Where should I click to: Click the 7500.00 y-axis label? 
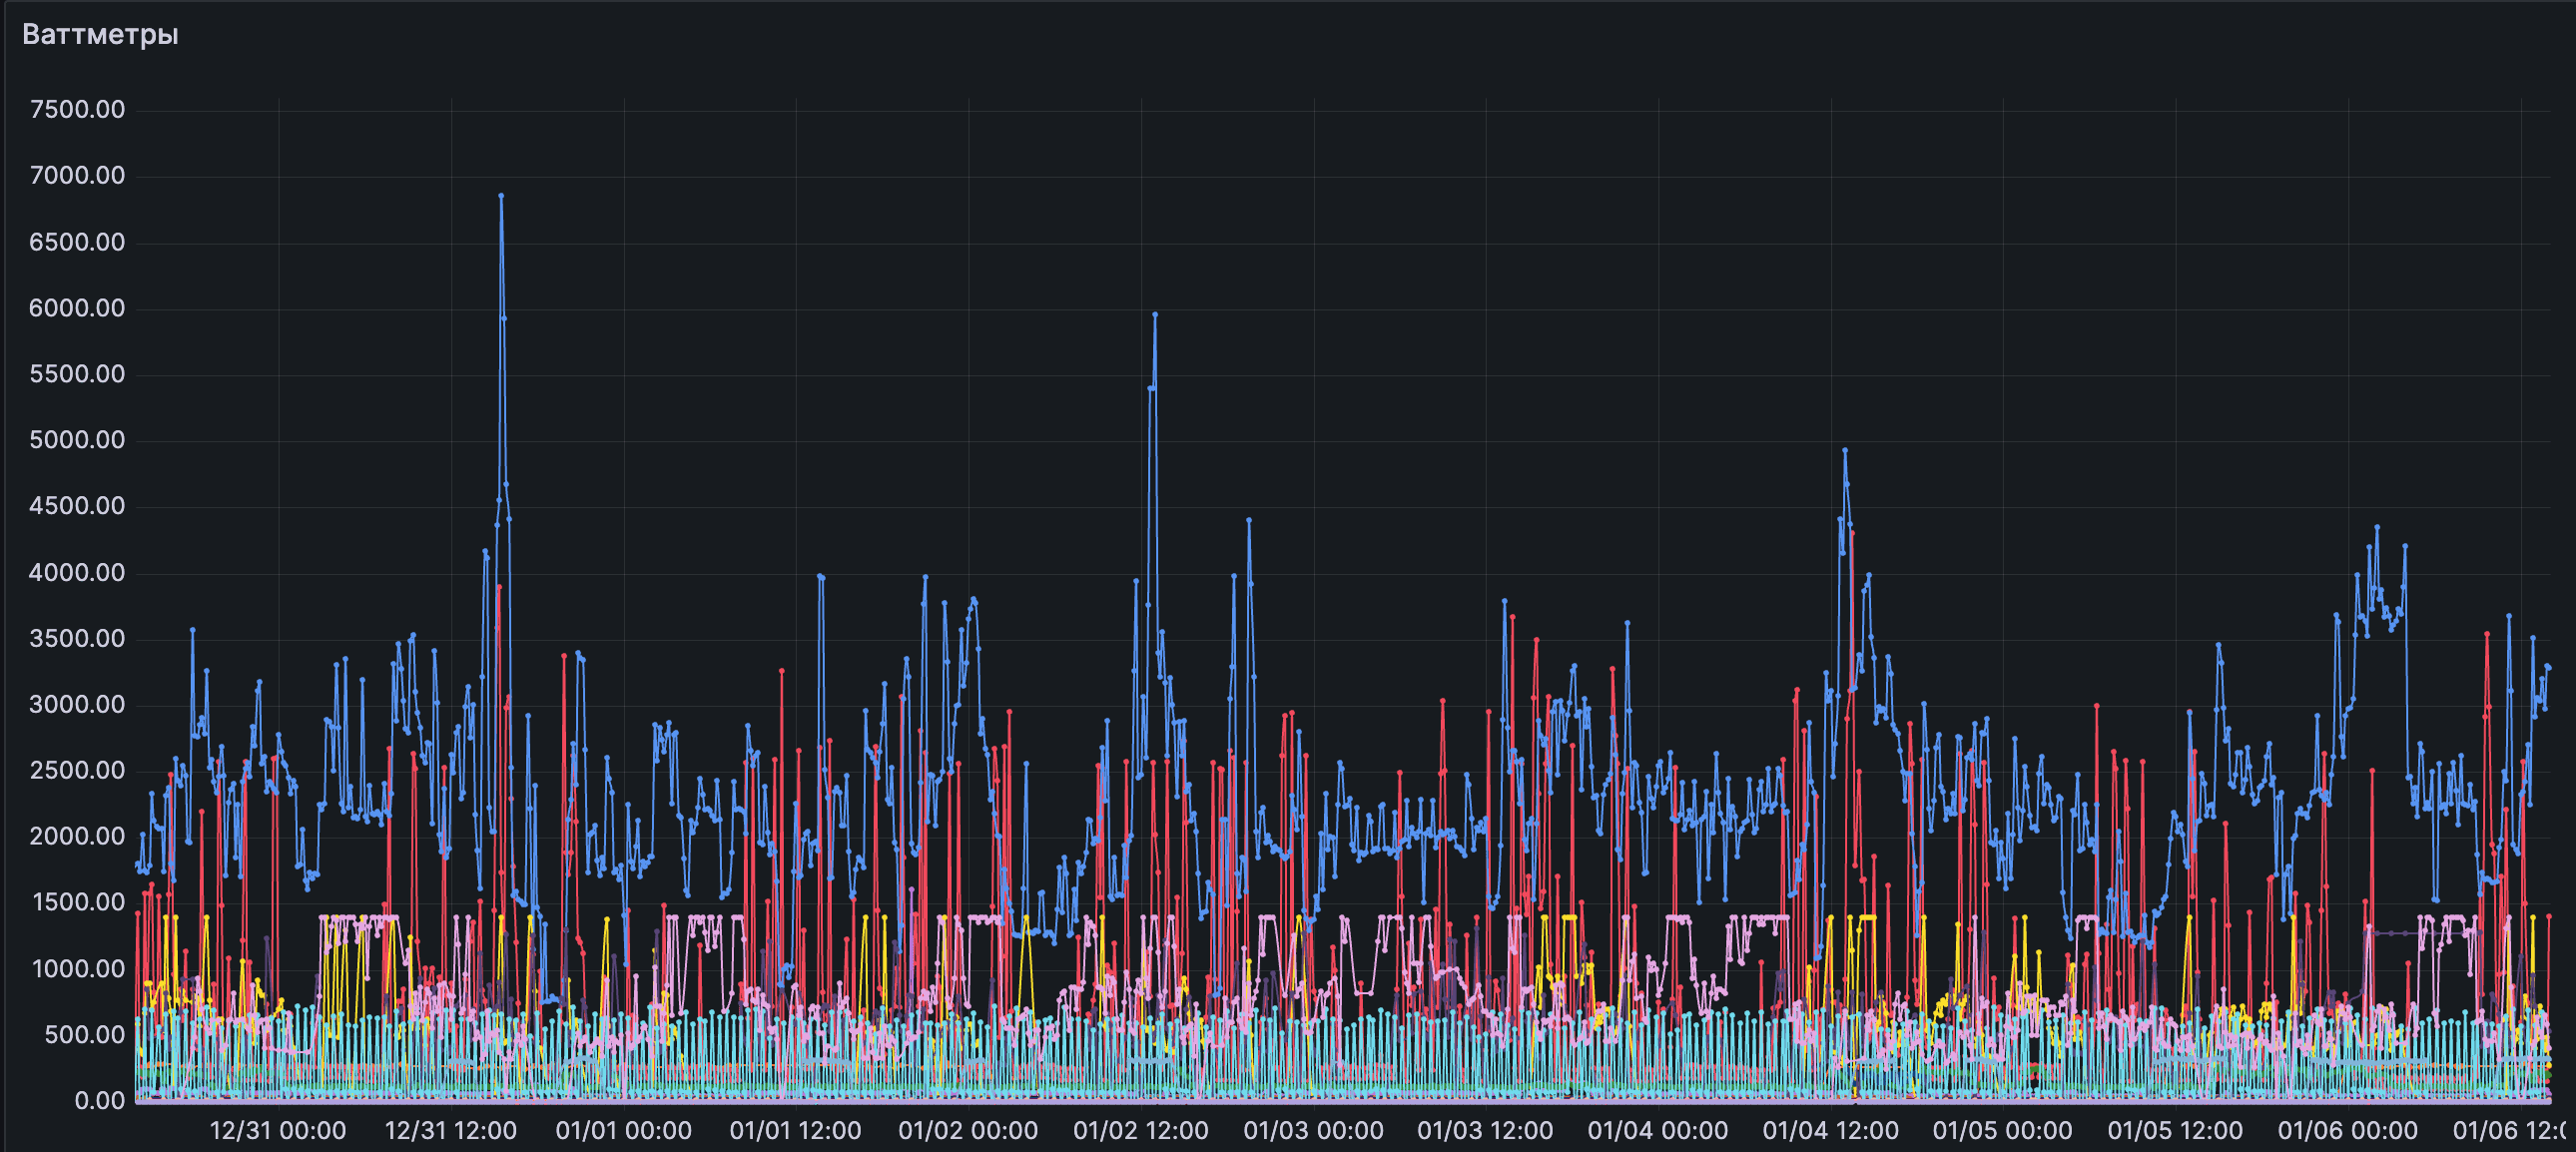(x=78, y=110)
